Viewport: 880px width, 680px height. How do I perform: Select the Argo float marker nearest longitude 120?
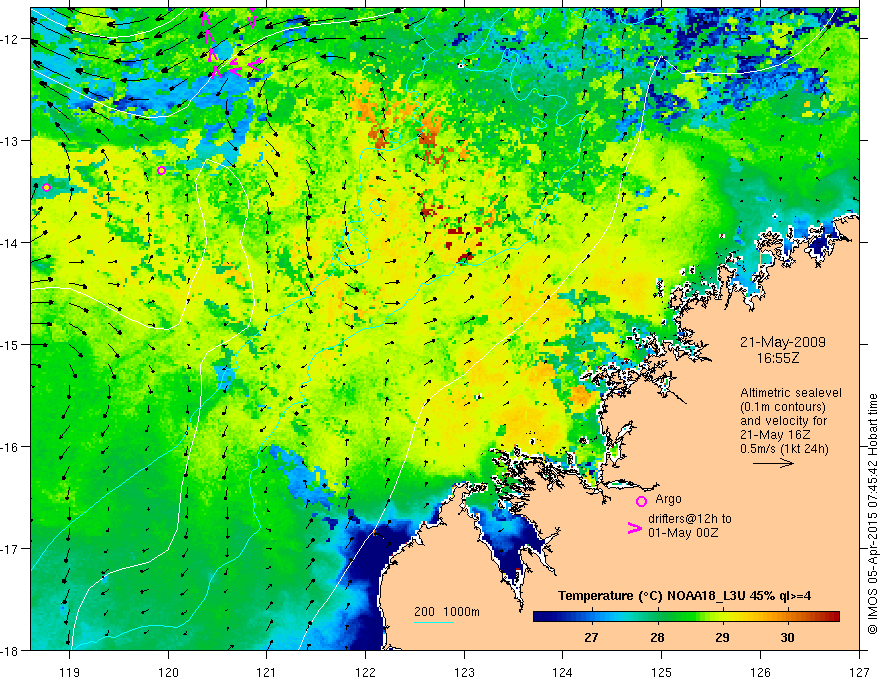pos(162,171)
